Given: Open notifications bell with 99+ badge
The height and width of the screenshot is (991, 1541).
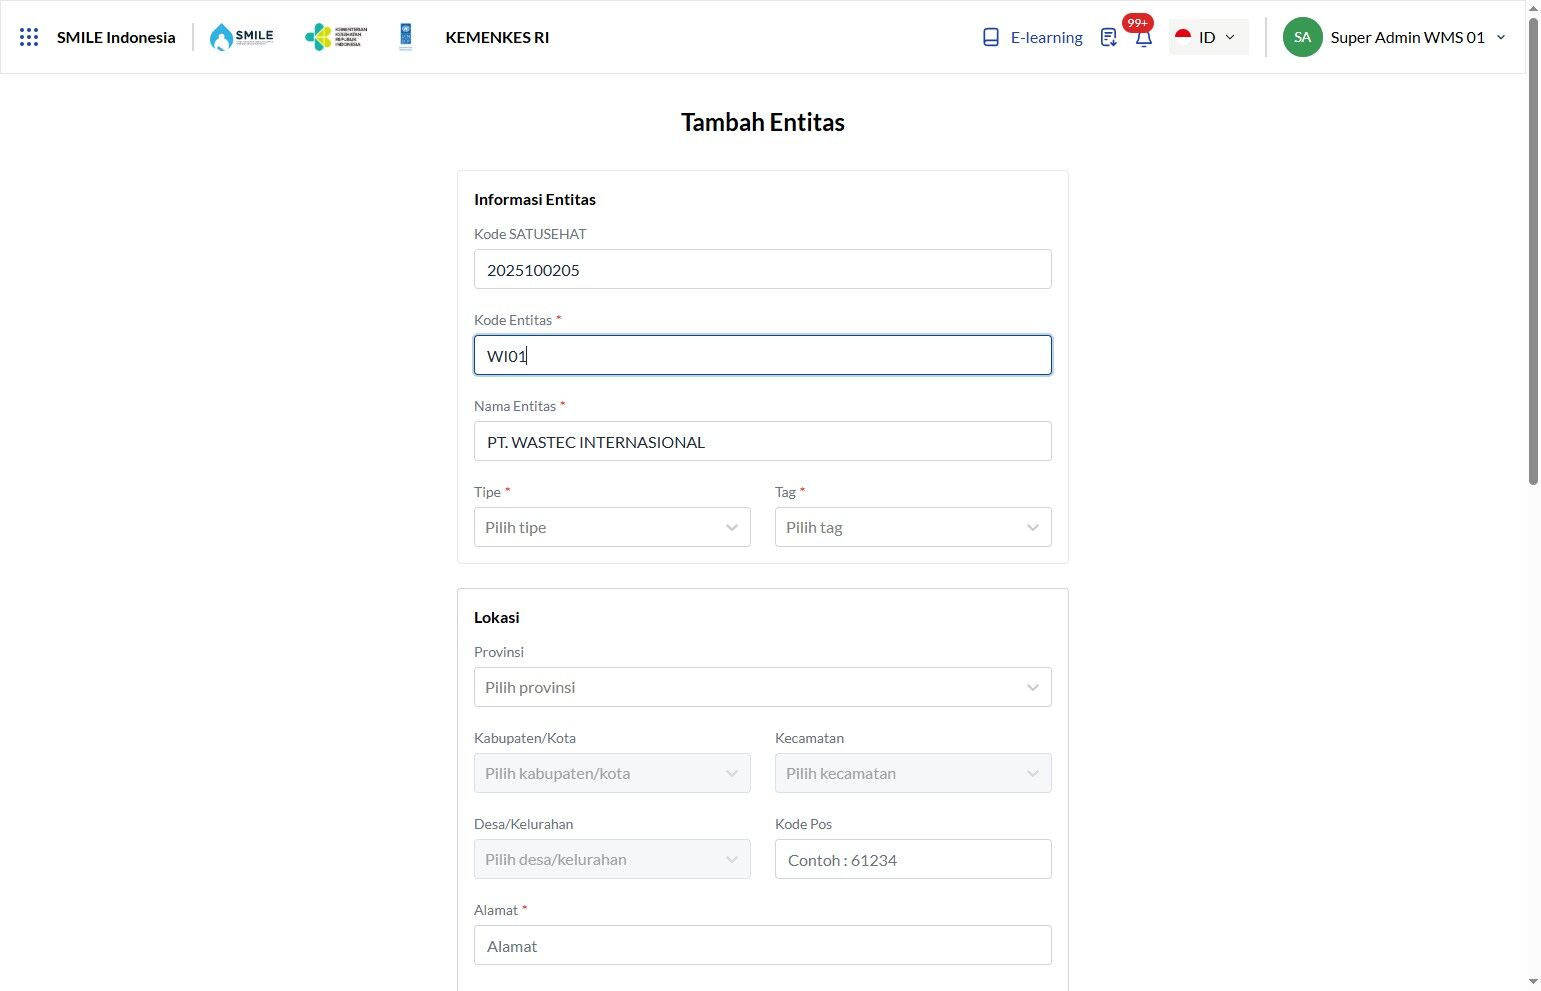Looking at the screenshot, I should [1143, 36].
